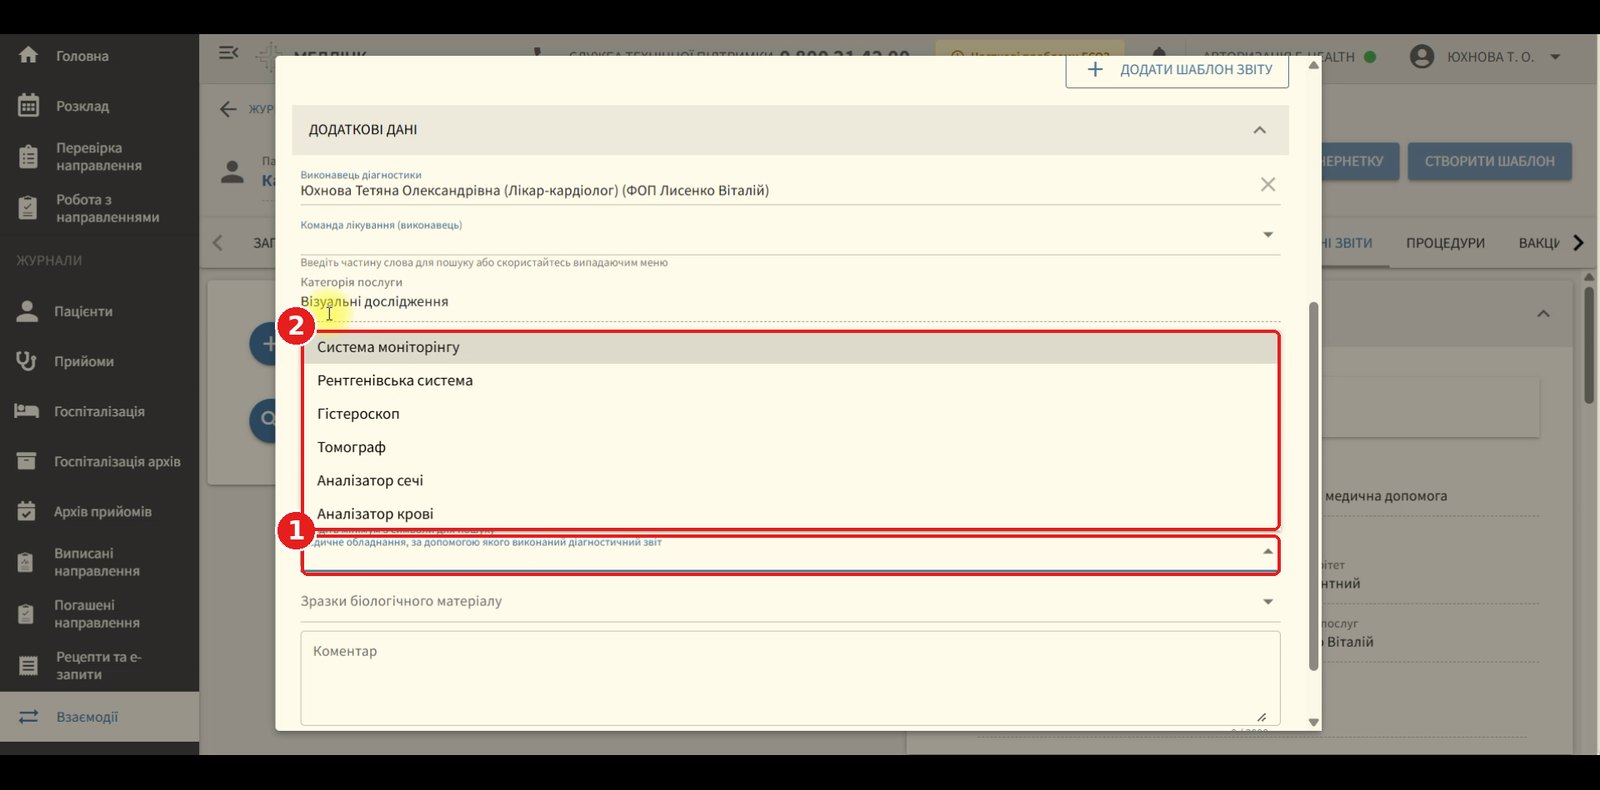Clear the Виконавець діагностики field with X

coord(1268,184)
